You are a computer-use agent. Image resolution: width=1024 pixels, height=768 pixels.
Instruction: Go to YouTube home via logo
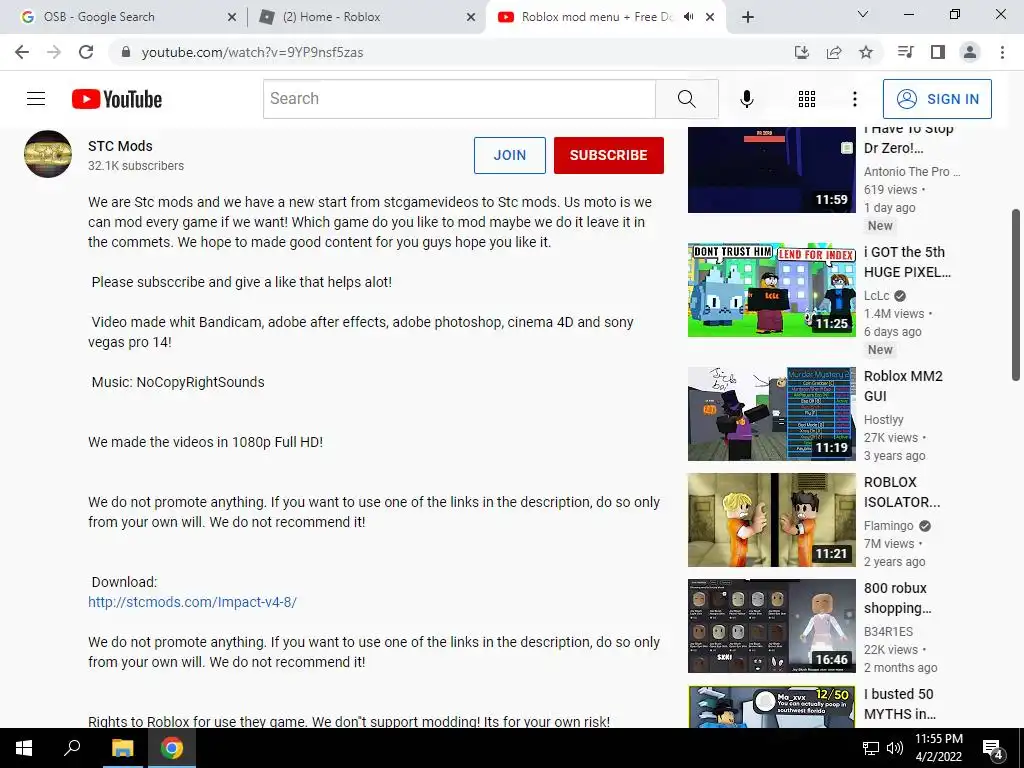click(117, 99)
